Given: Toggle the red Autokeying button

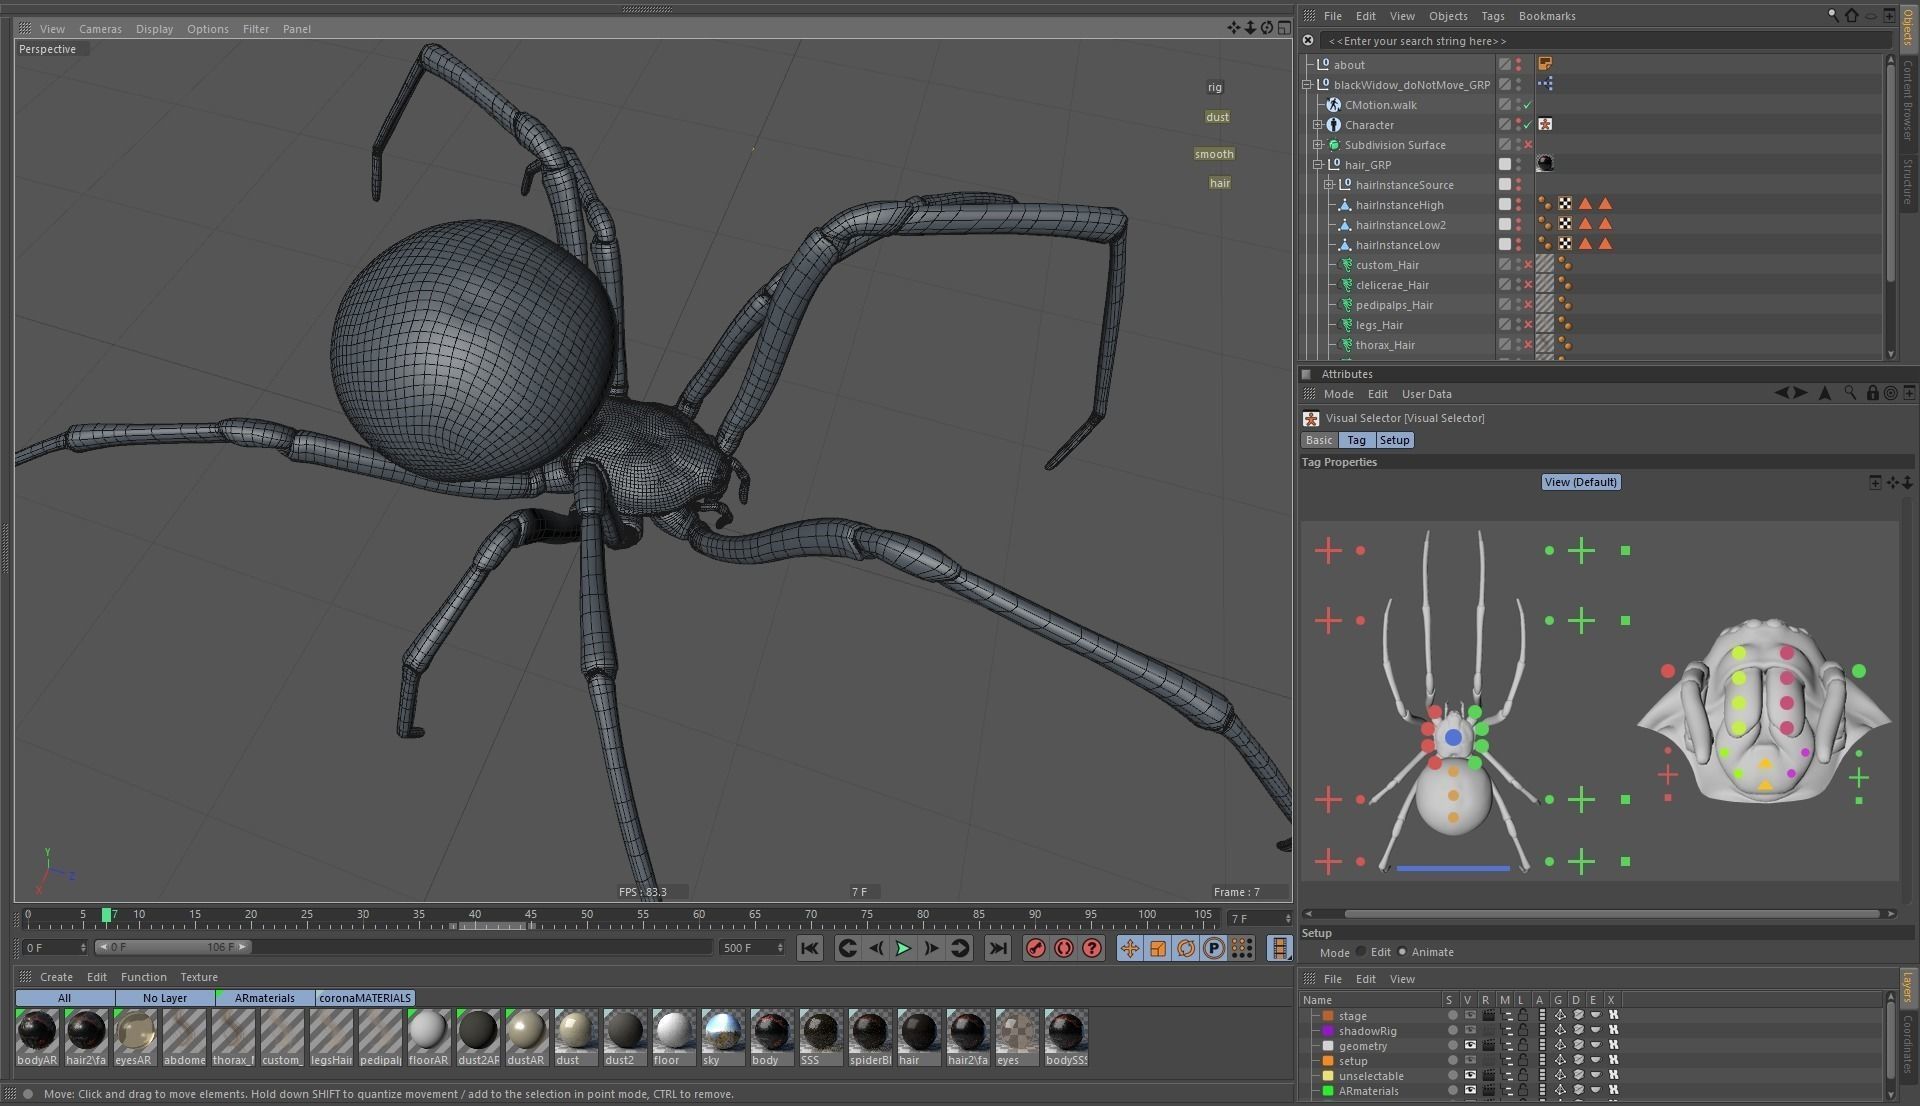Looking at the screenshot, I should tap(1064, 948).
